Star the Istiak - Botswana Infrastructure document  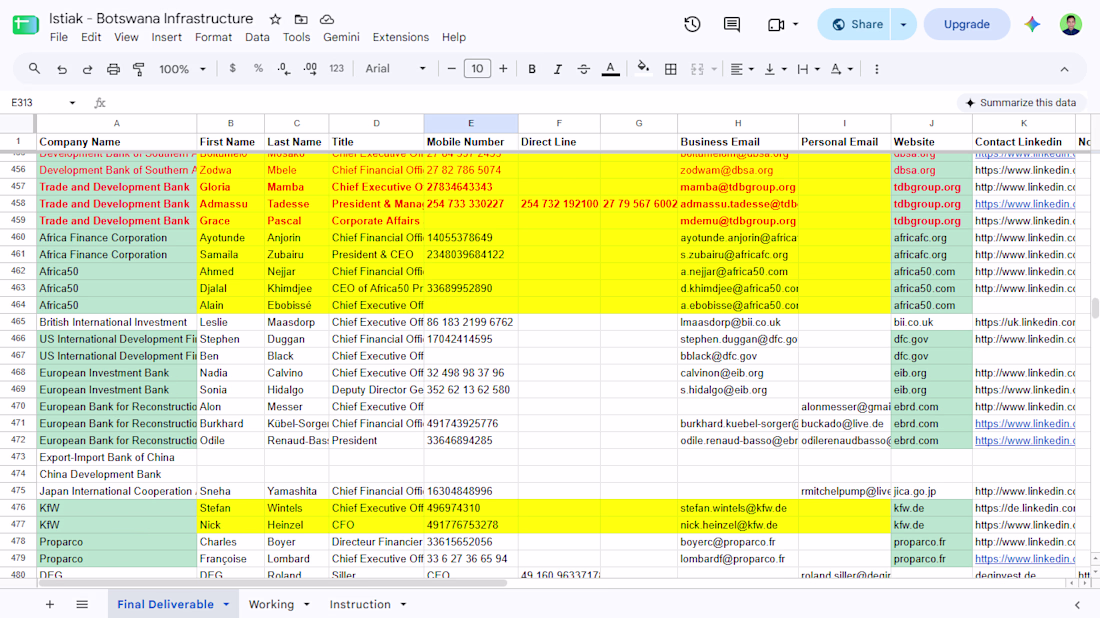(275, 20)
